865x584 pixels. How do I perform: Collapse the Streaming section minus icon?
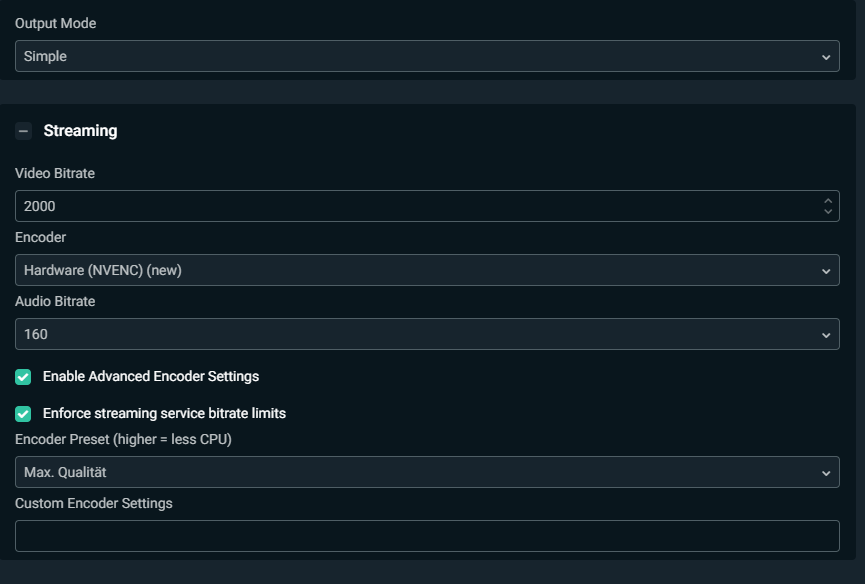click(x=24, y=131)
